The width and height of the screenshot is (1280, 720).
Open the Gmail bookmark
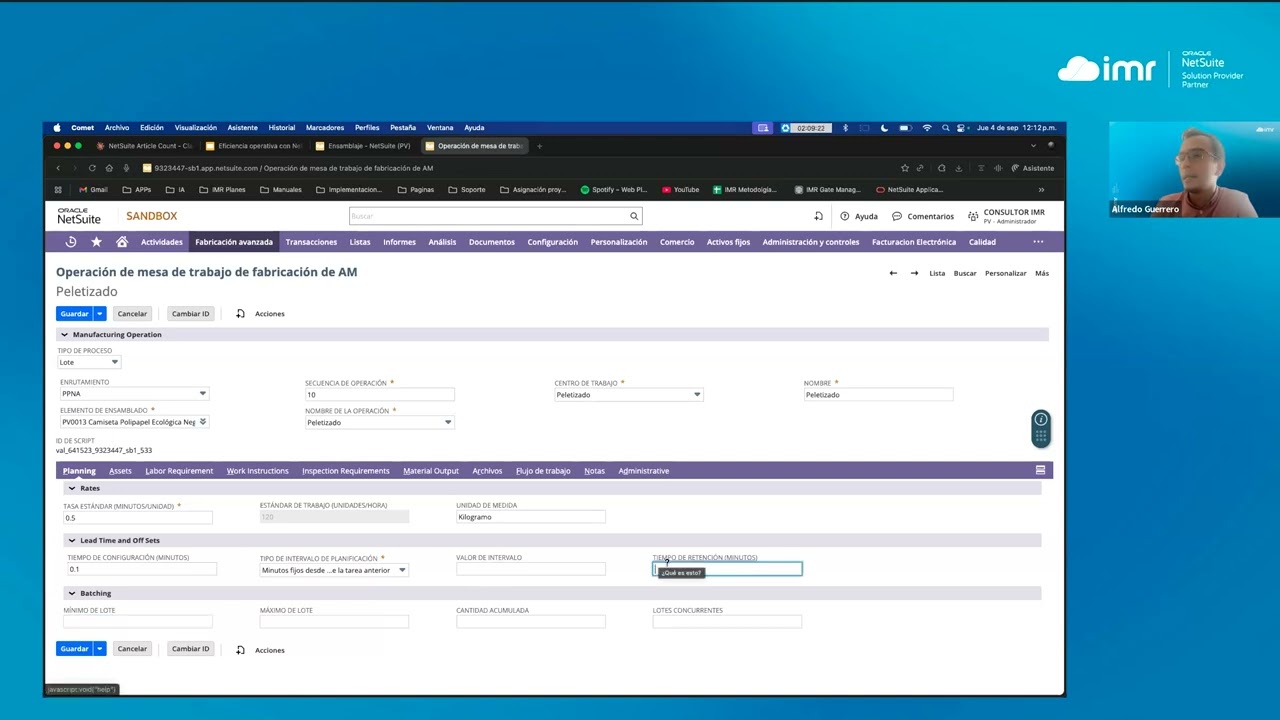click(93, 189)
